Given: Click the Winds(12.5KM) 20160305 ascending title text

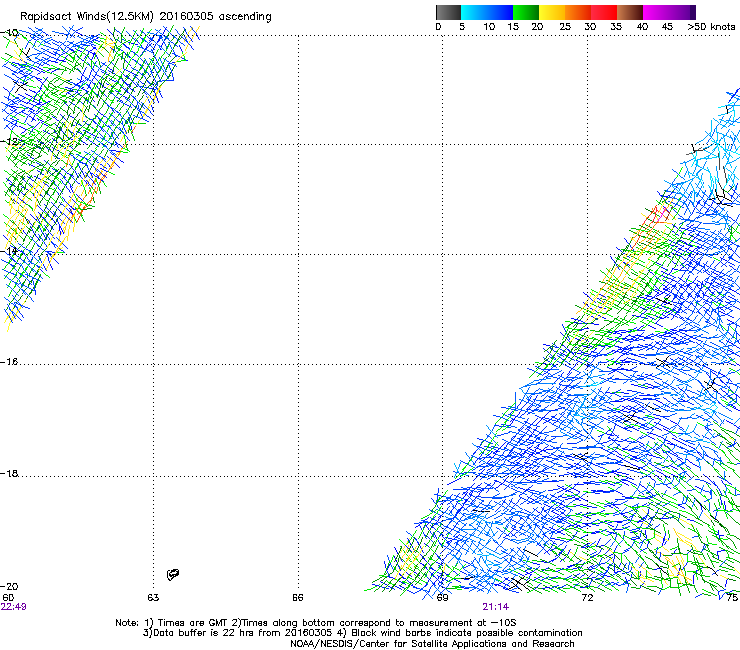Looking at the screenshot, I should point(173,17).
